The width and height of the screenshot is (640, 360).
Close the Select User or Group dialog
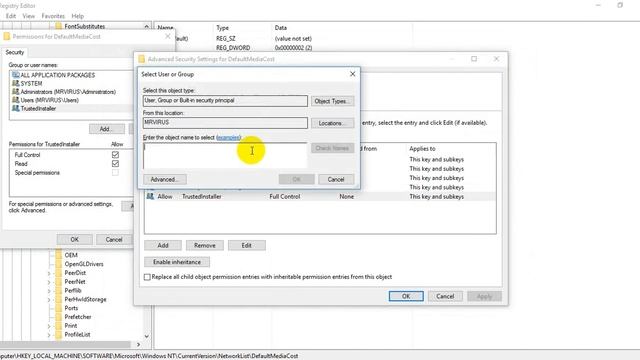click(x=353, y=74)
